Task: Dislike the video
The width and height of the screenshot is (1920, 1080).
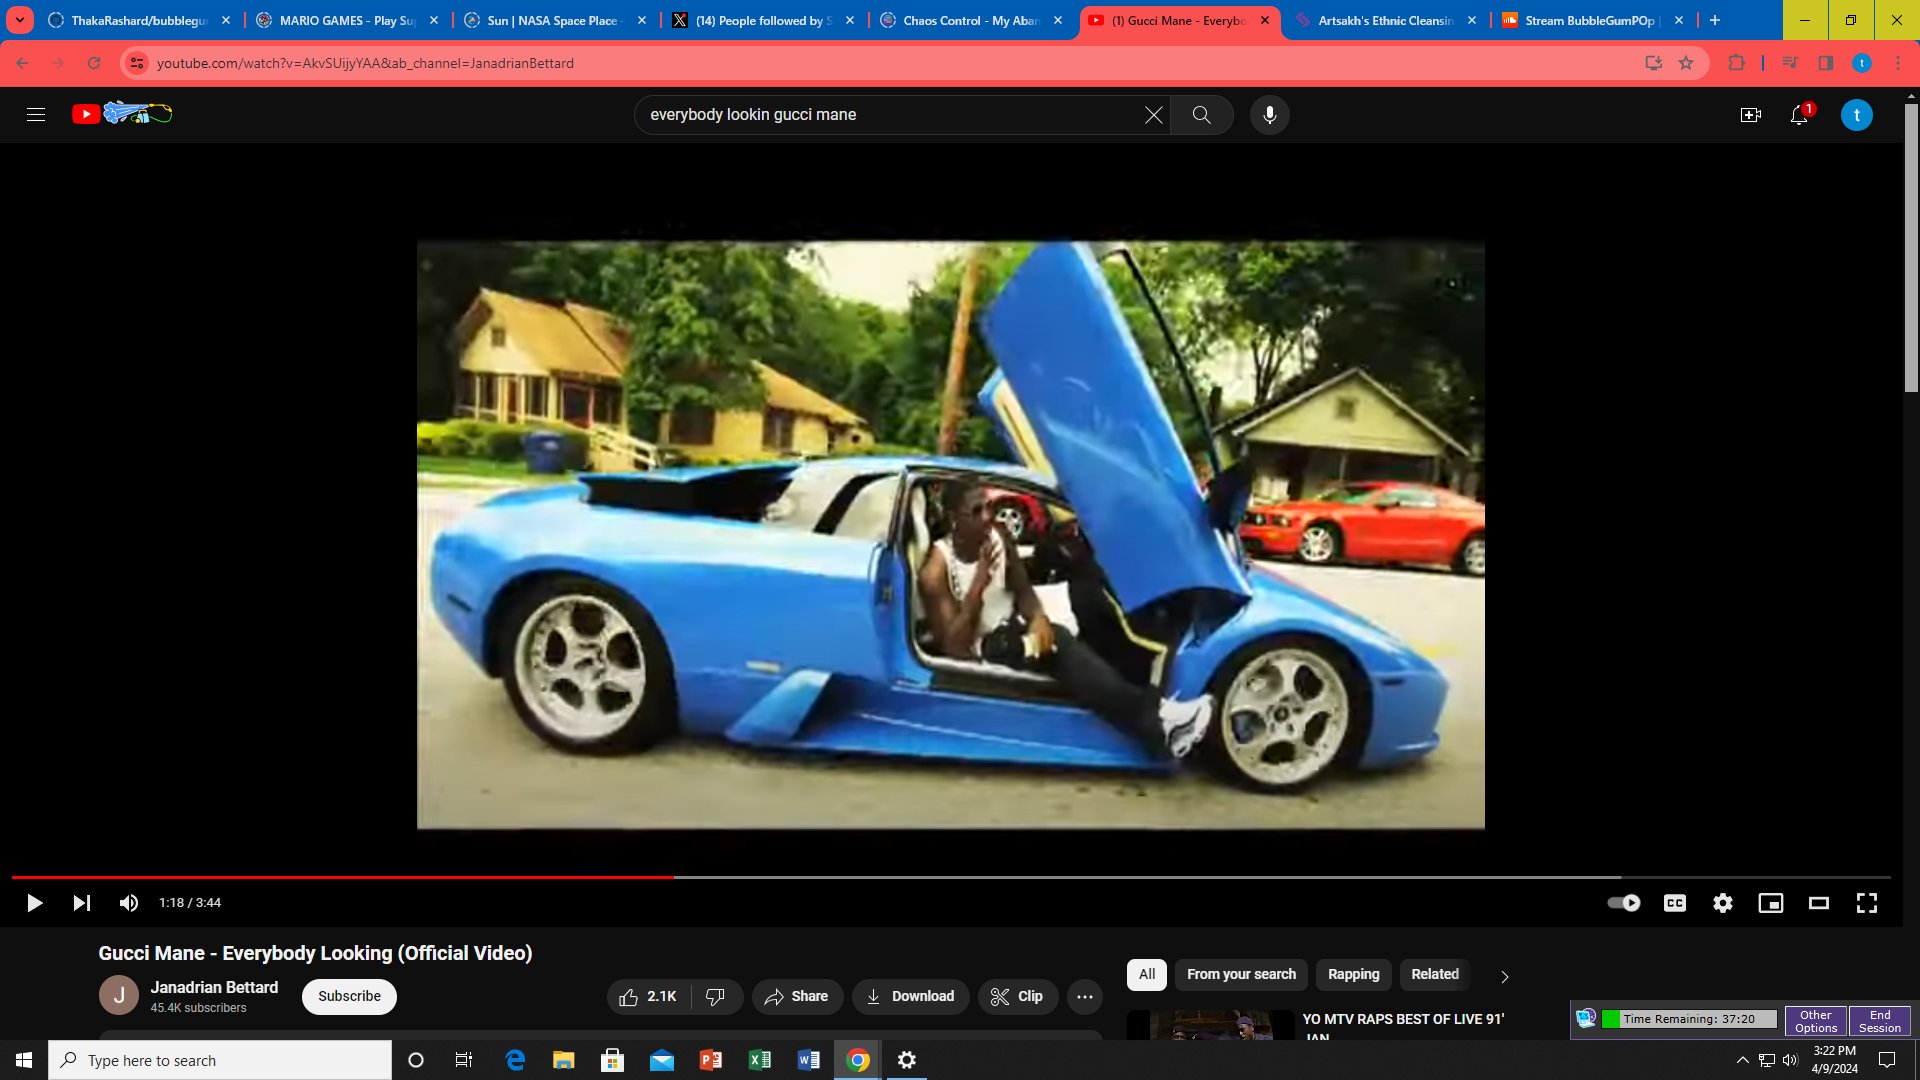Action: (x=716, y=997)
